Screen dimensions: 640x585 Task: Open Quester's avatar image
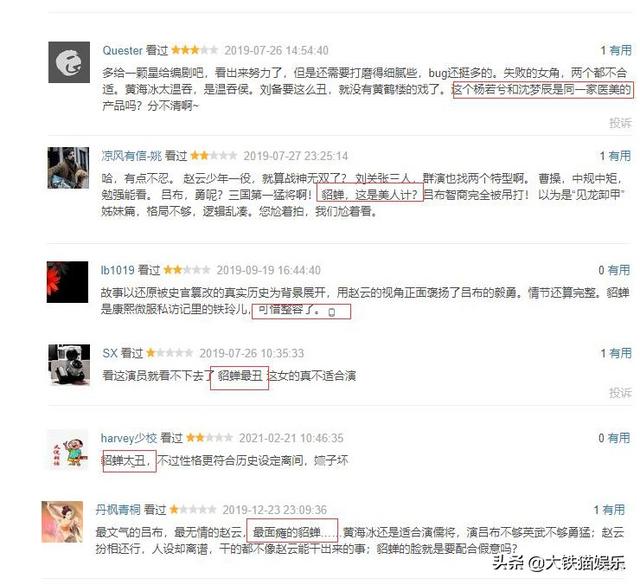69,62
